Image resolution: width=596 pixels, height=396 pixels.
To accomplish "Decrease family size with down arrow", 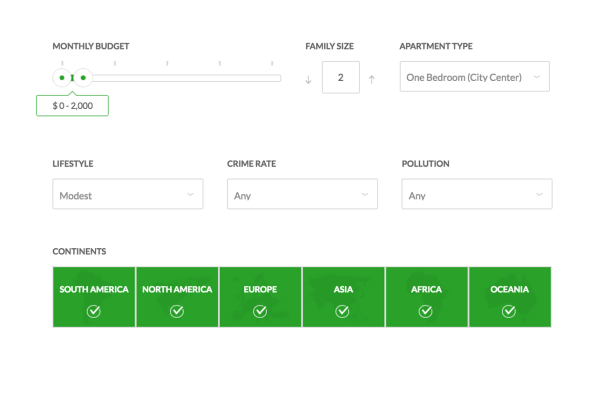I will point(308,79).
